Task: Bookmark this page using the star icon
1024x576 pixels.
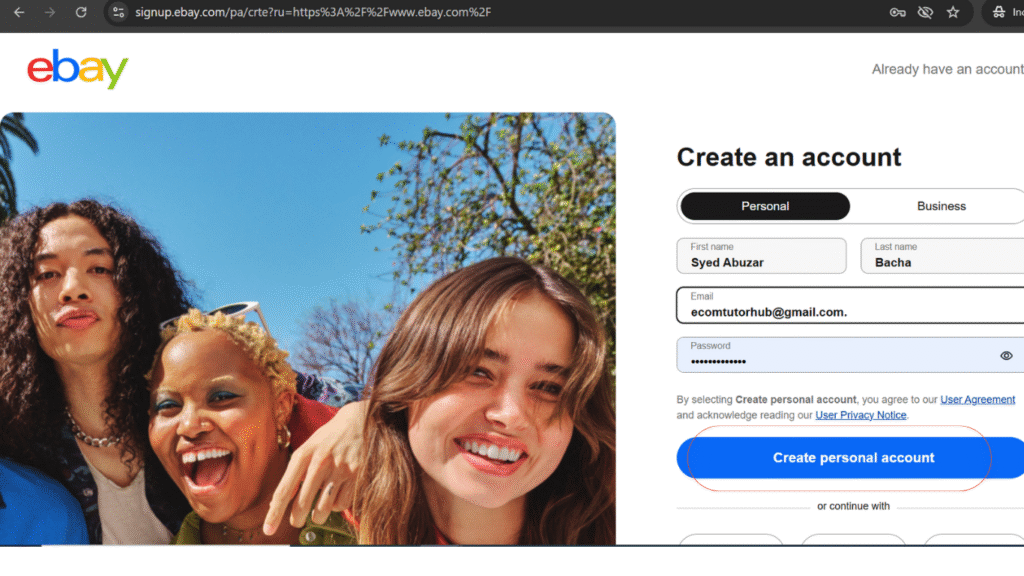Action: tap(952, 13)
